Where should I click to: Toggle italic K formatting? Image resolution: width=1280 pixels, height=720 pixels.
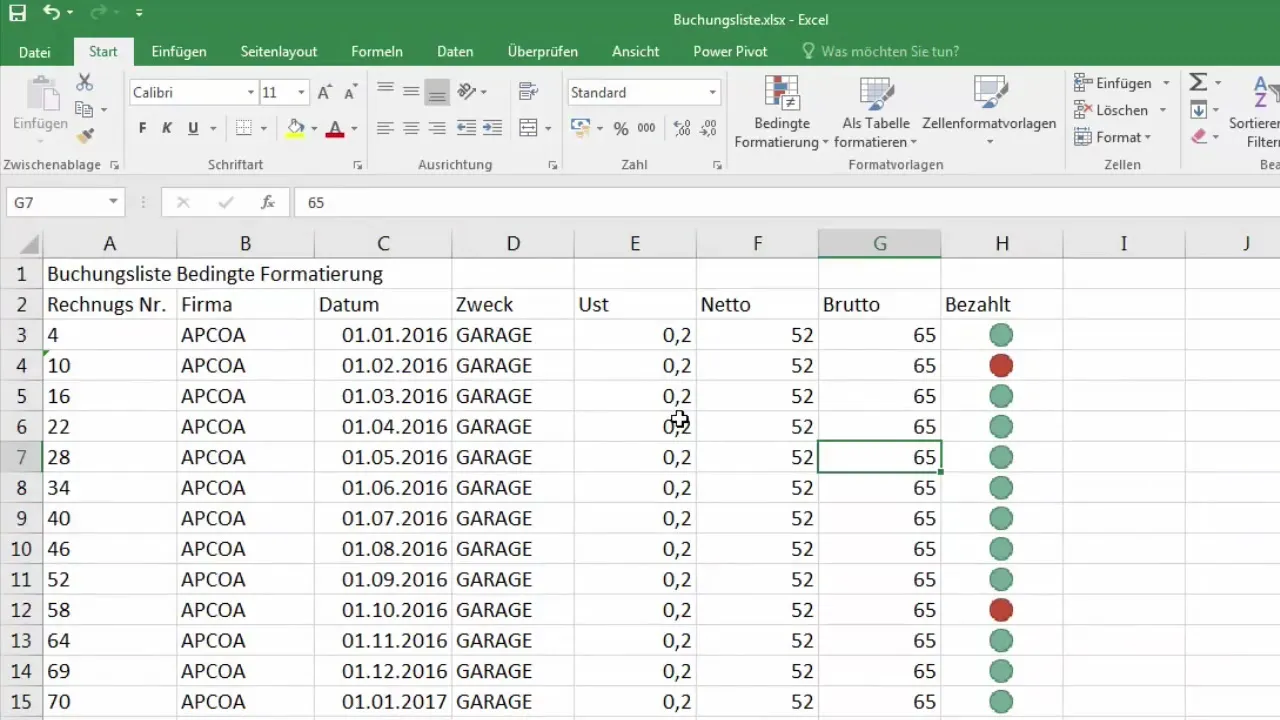click(167, 128)
